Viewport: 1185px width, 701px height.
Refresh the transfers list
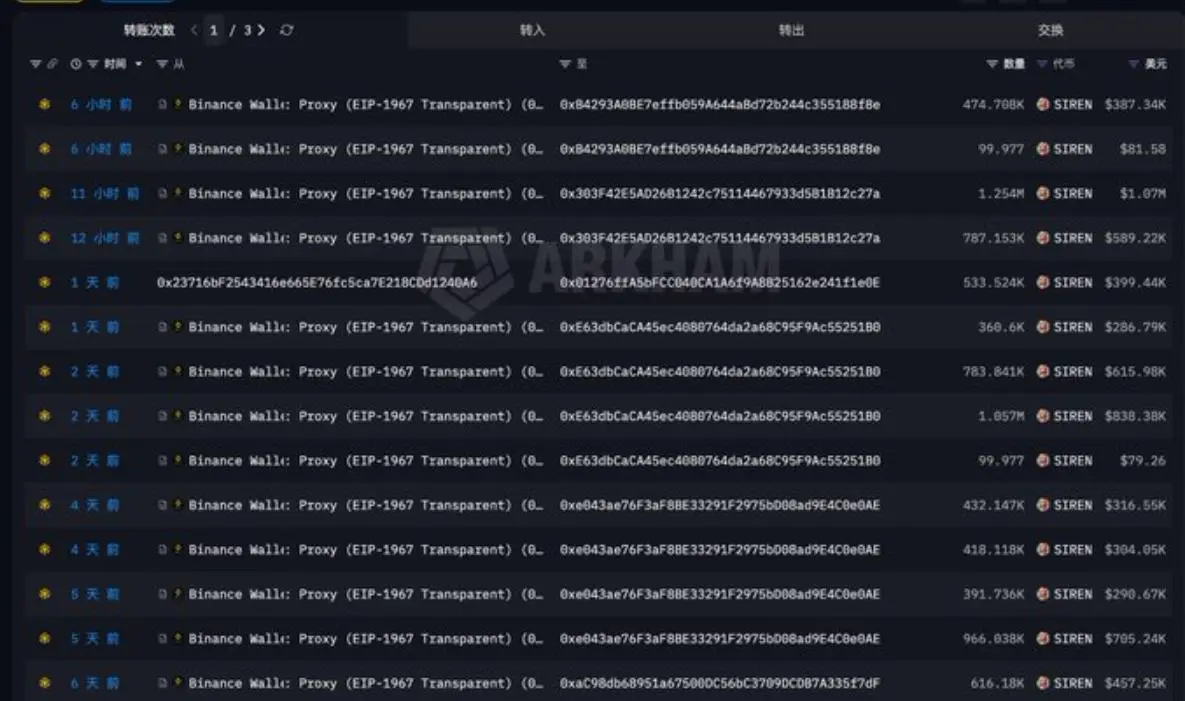[x=286, y=30]
